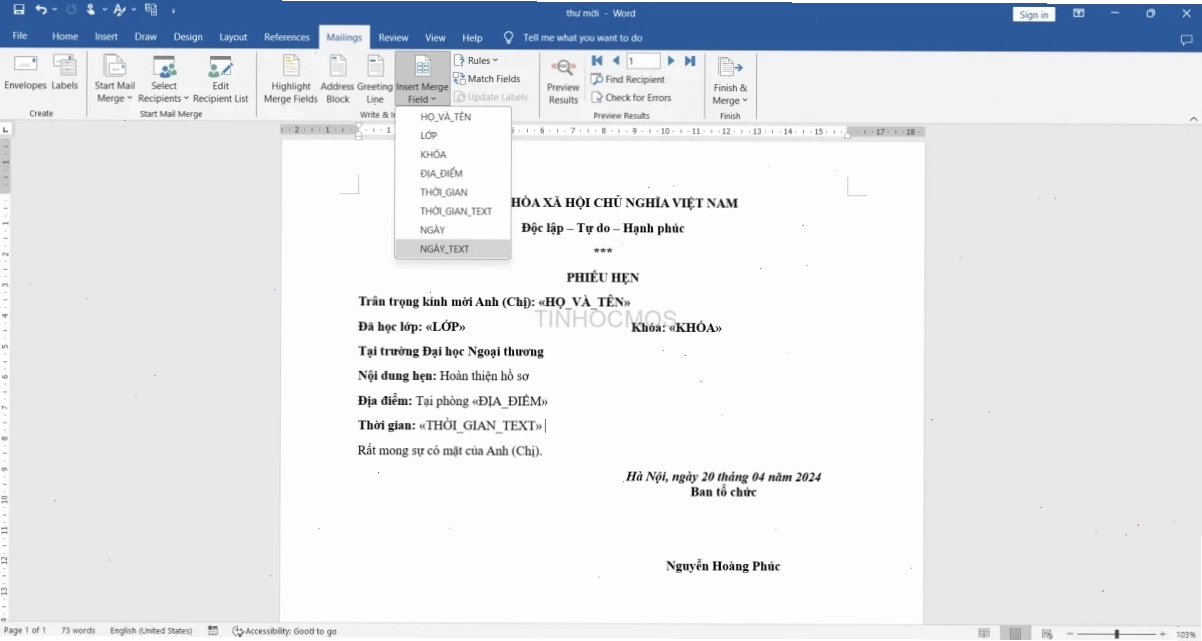Switch to Print Layout view icon
1202x641 pixels.
click(x=1016, y=632)
